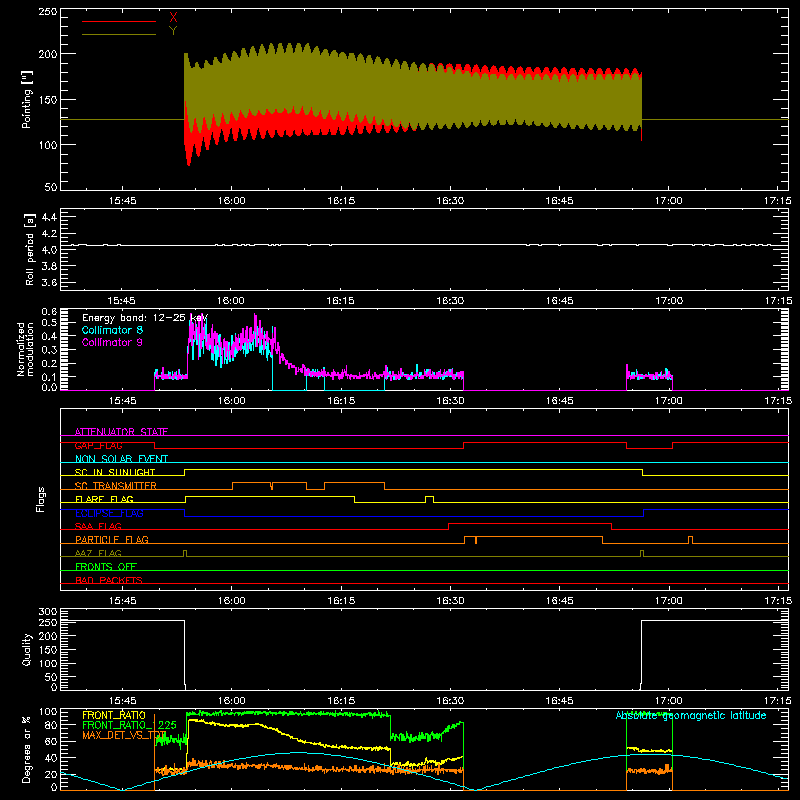This screenshot has width=800, height=800.
Task: Click the step-up on the SAA_FLAG trace
Action: 448,527
